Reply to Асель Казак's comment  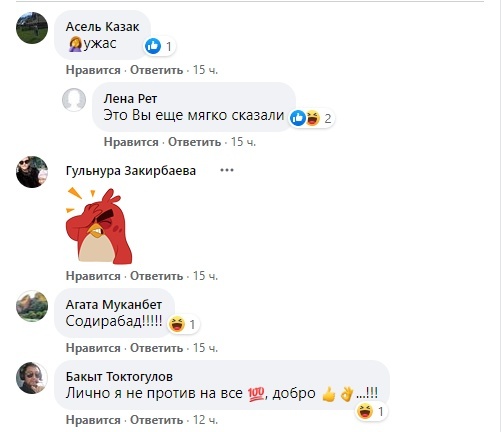pos(156,70)
